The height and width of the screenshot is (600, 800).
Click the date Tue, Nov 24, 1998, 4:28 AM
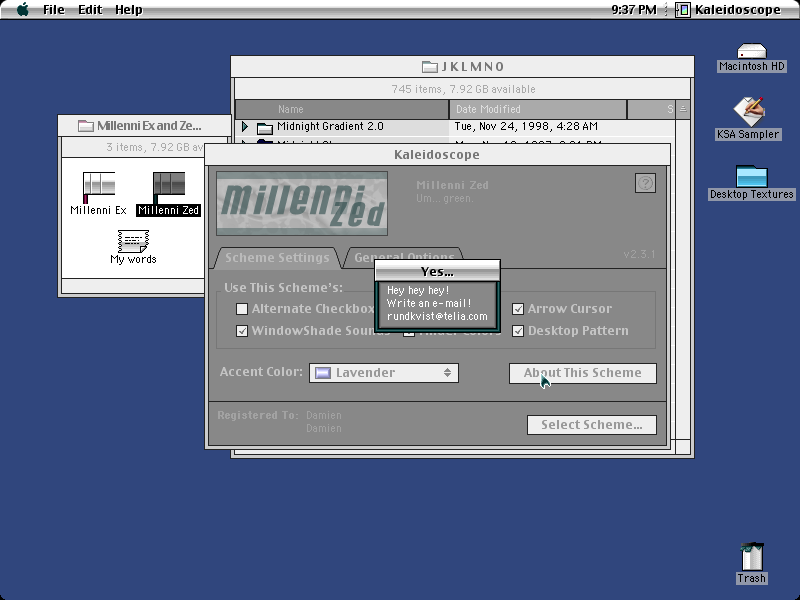[526, 126]
